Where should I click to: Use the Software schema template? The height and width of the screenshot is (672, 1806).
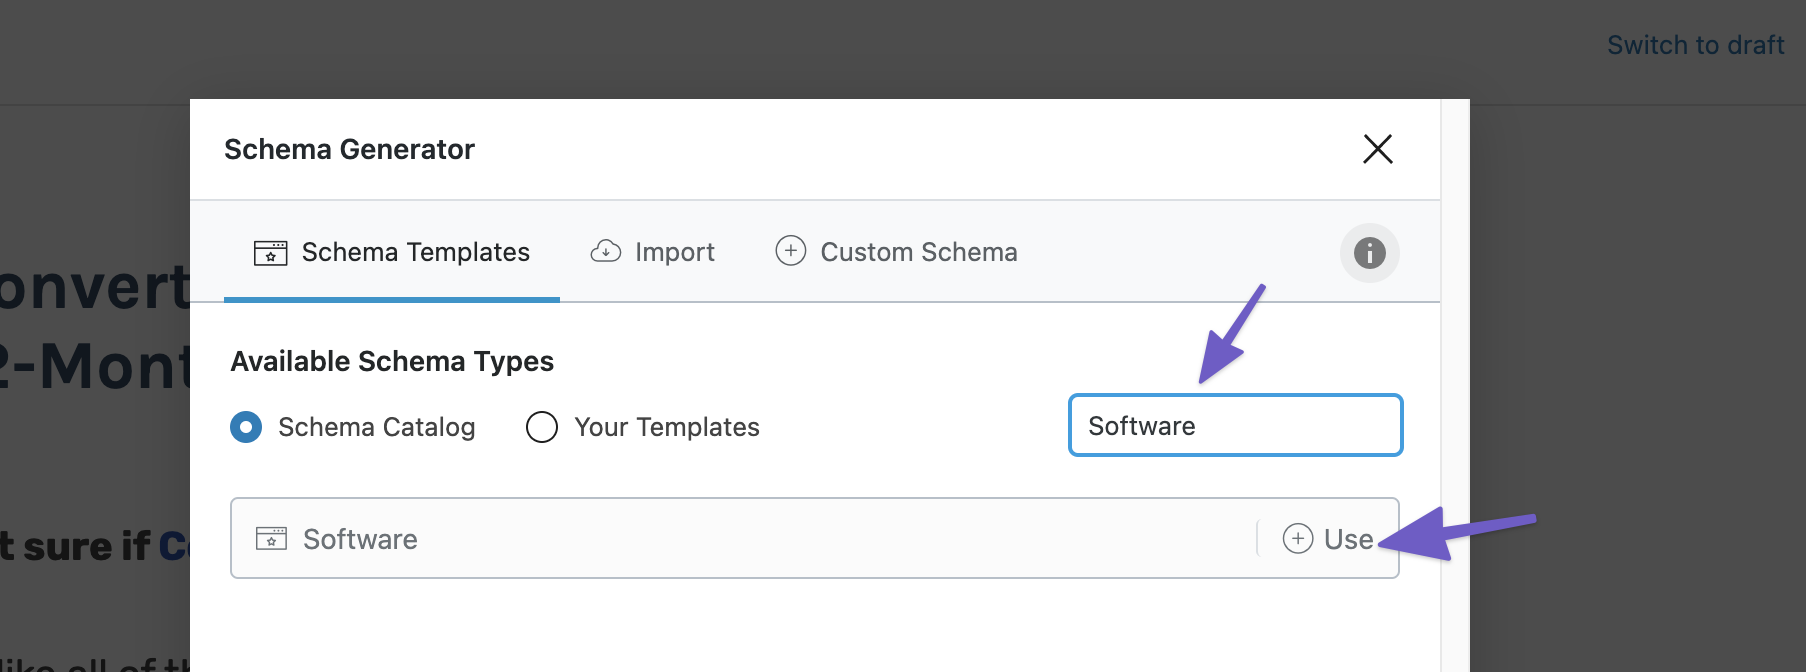tap(1328, 539)
